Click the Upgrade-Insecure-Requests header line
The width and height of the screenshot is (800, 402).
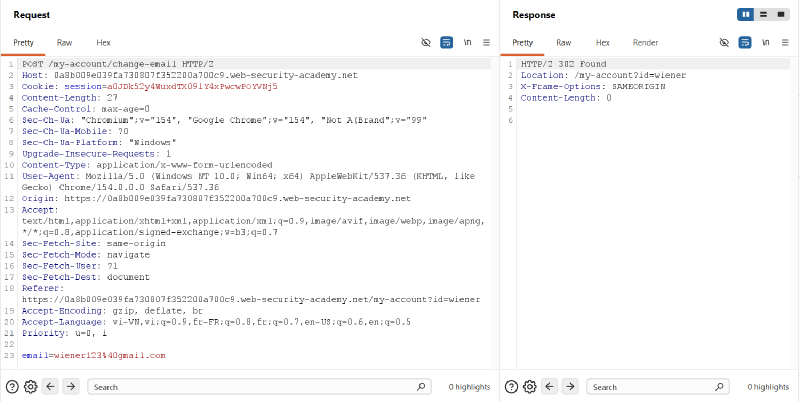(96, 154)
